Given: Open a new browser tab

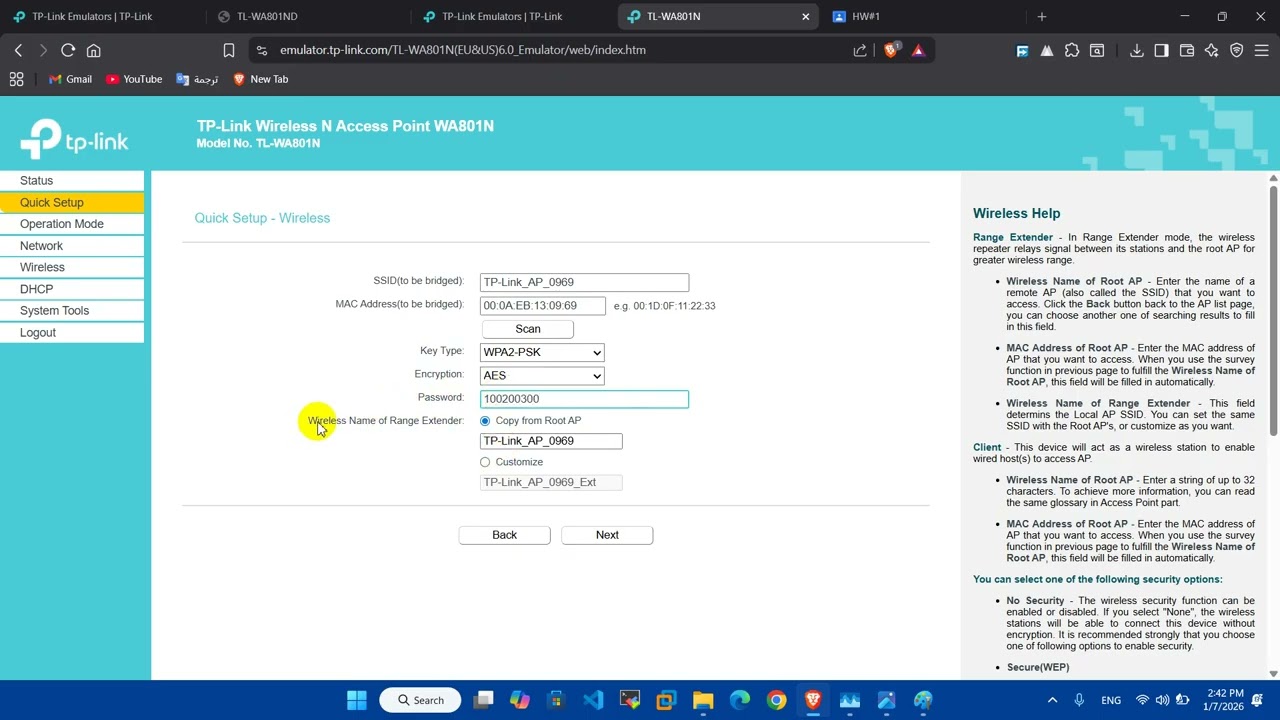Looking at the screenshot, I should coord(1041,16).
